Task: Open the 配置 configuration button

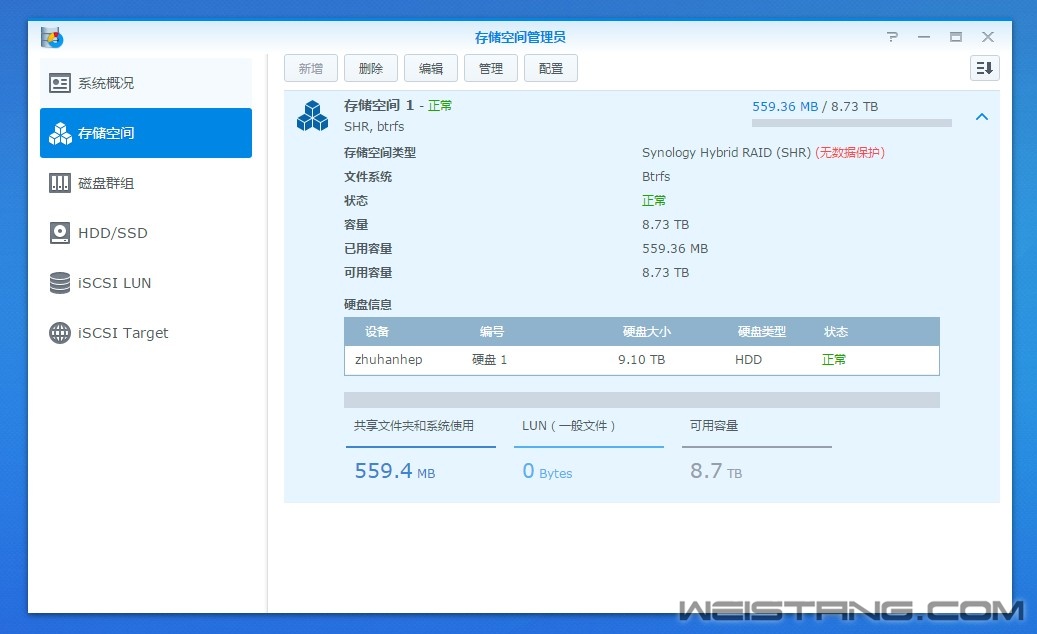Action: coord(551,68)
